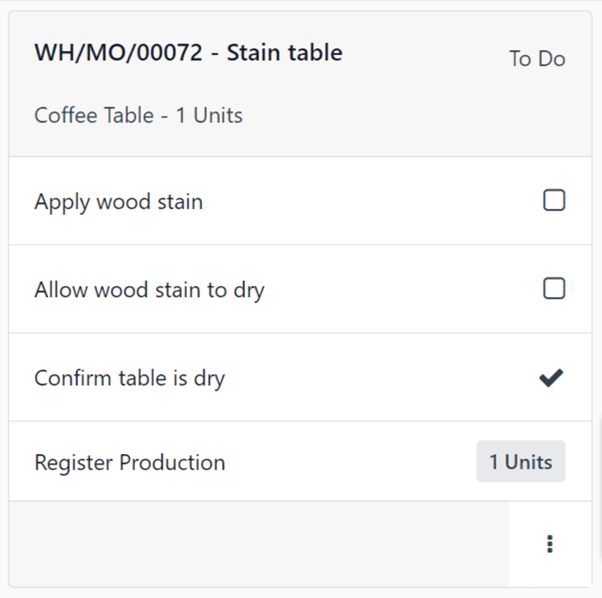Open the three-dot options menu

click(550, 544)
